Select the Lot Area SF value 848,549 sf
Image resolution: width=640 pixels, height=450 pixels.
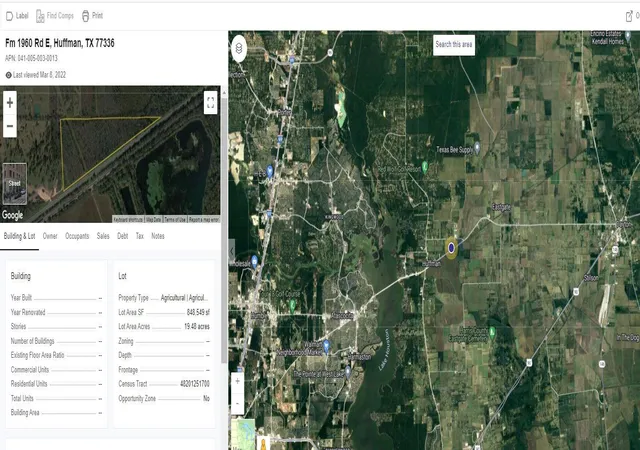(198, 312)
